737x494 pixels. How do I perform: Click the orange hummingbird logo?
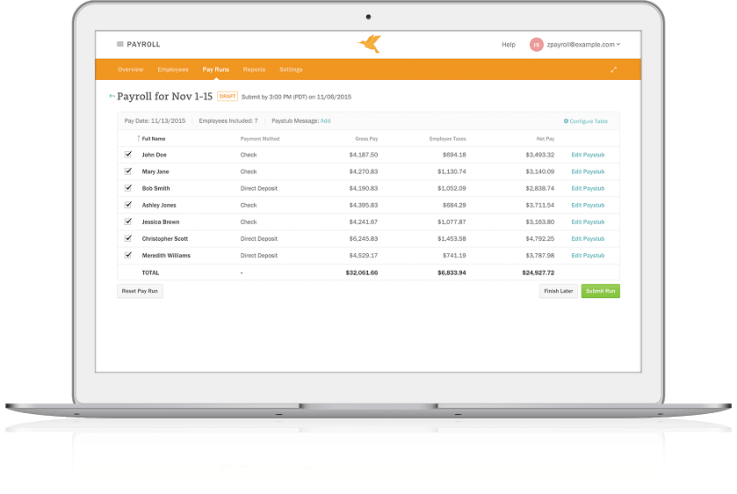369,44
